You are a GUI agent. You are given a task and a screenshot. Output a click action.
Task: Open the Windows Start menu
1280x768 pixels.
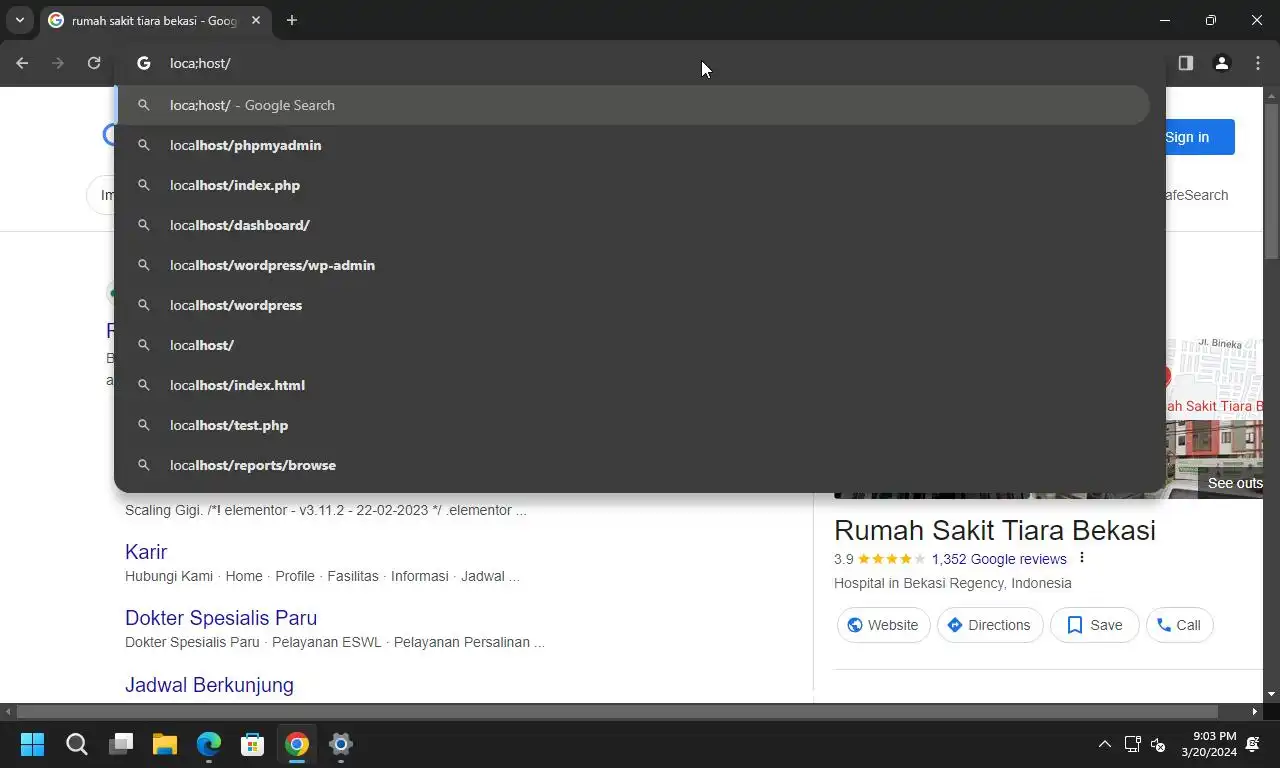[32, 744]
